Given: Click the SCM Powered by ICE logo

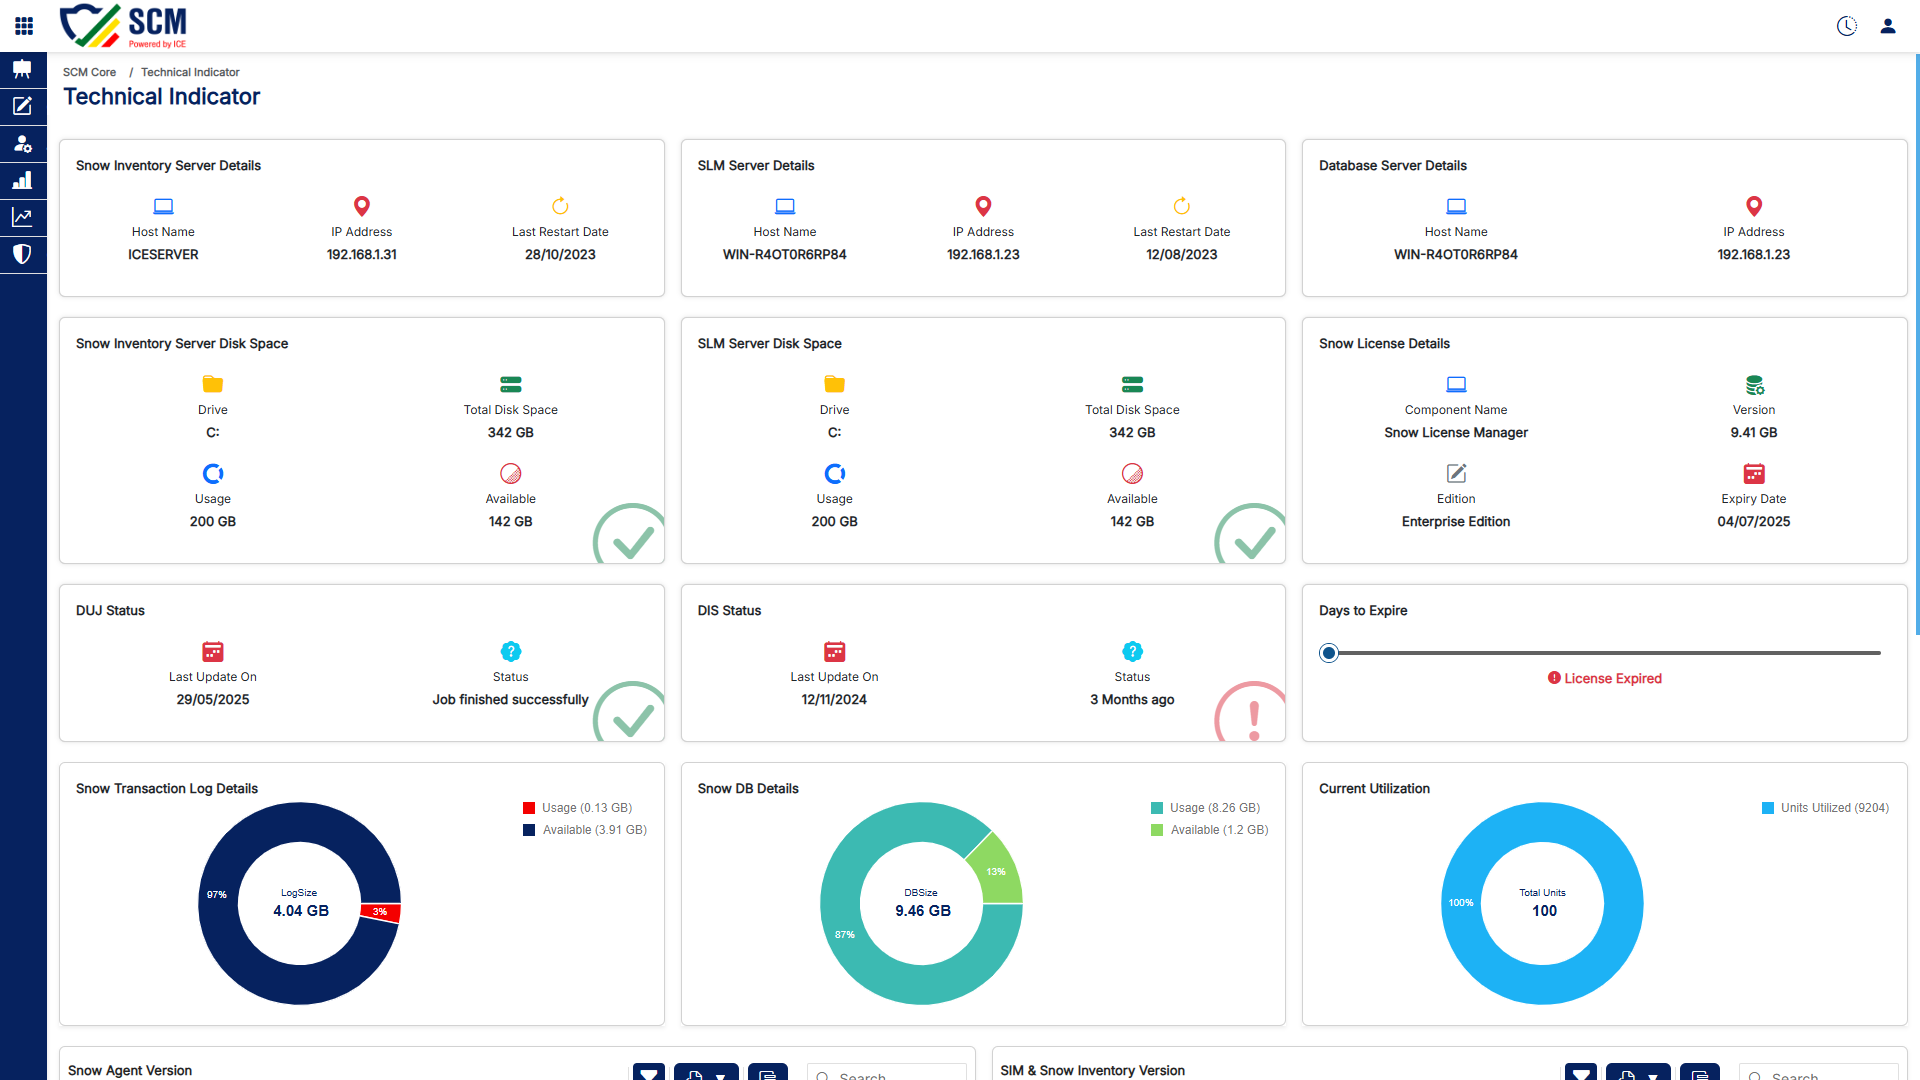Looking at the screenshot, I should [123, 26].
